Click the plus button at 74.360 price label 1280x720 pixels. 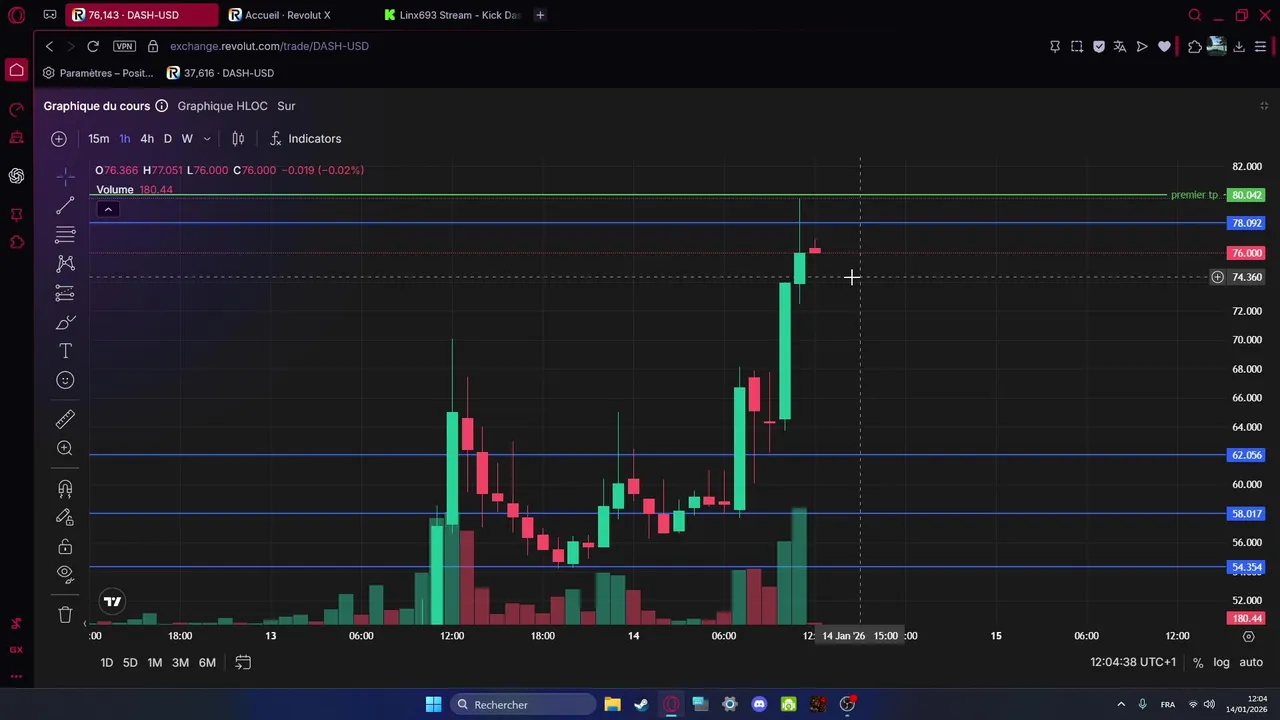1217,277
